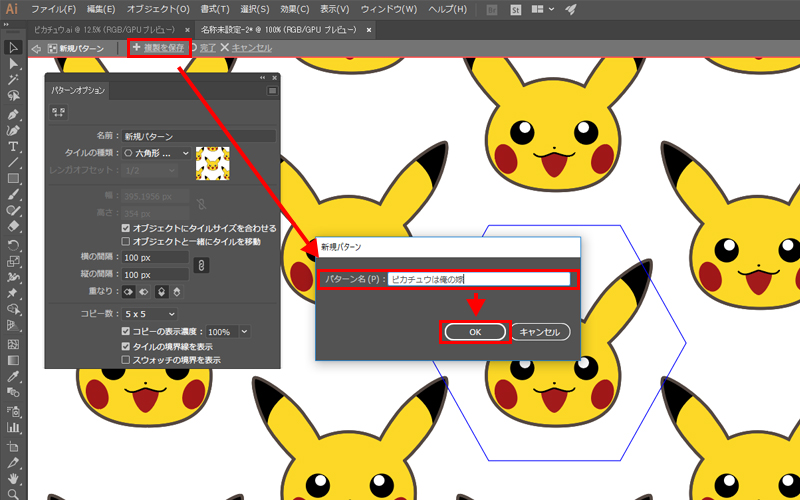Viewport: 800px width, 500px height.
Task: Select the Symbol Sprayer tool
Action: [x=13, y=411]
